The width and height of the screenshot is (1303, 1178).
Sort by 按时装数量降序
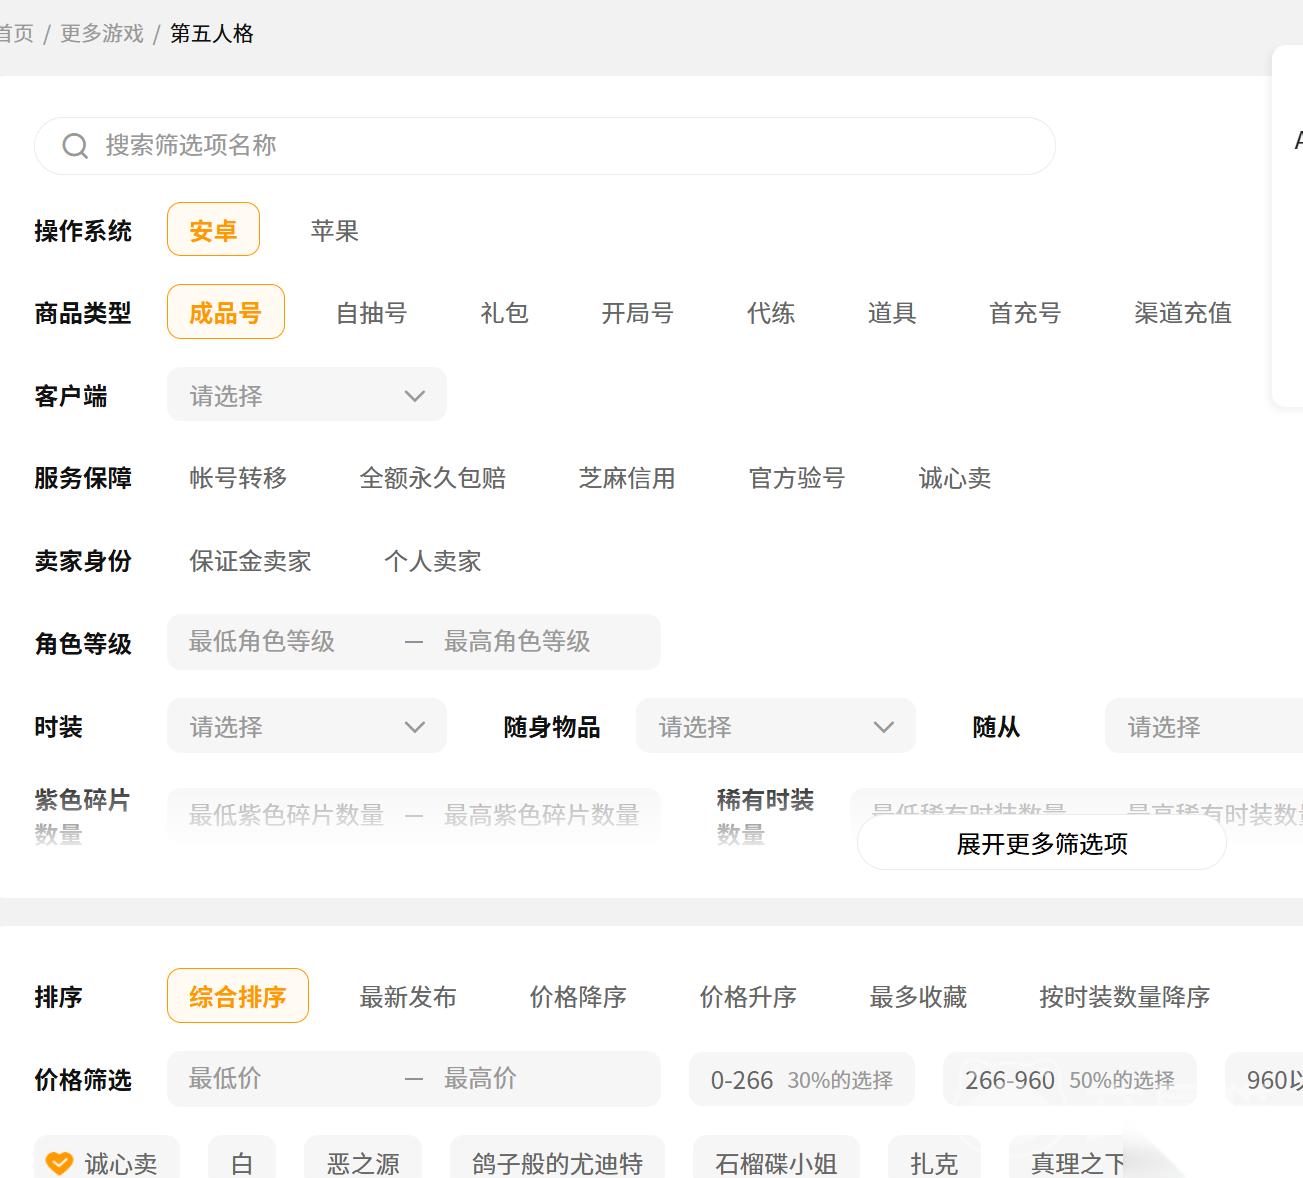[1124, 997]
